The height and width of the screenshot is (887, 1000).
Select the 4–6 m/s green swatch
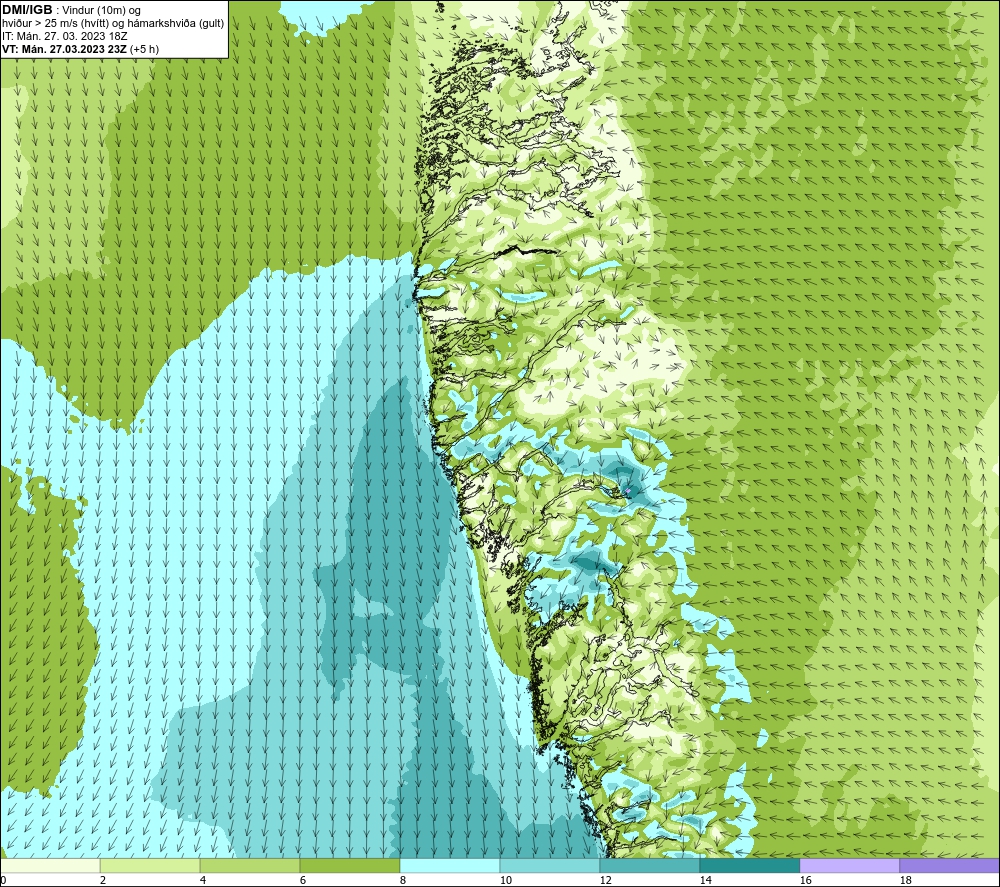click(x=250, y=866)
